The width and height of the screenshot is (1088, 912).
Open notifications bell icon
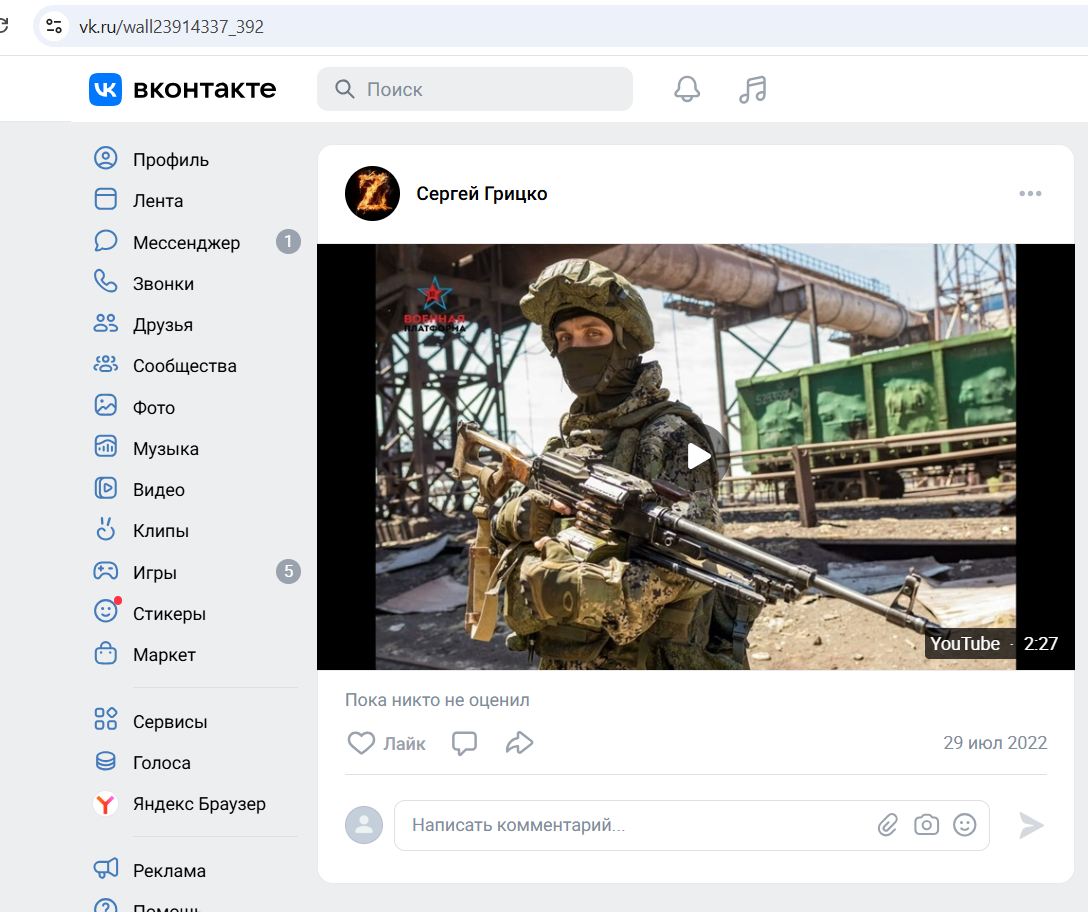point(687,89)
